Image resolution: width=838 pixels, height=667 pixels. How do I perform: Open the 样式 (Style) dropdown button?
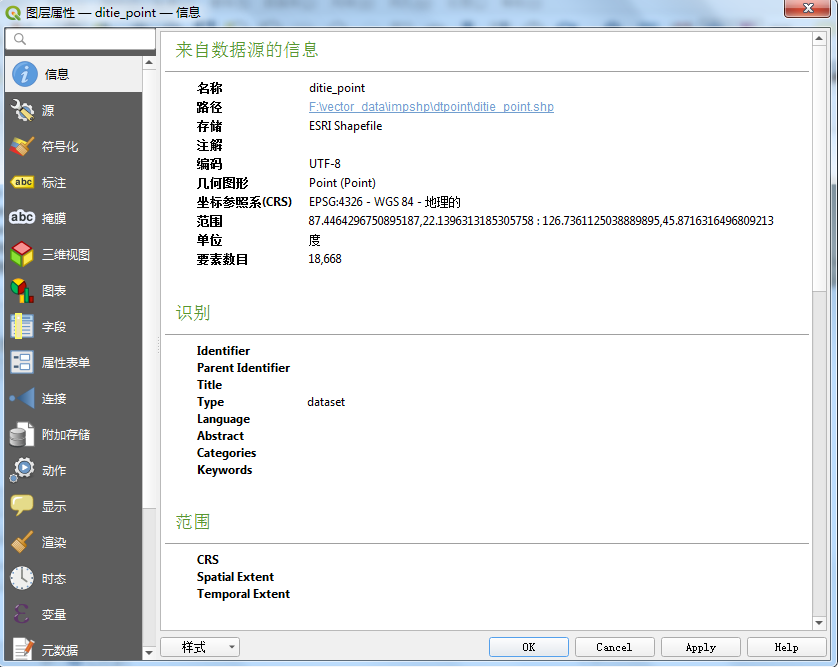point(200,647)
